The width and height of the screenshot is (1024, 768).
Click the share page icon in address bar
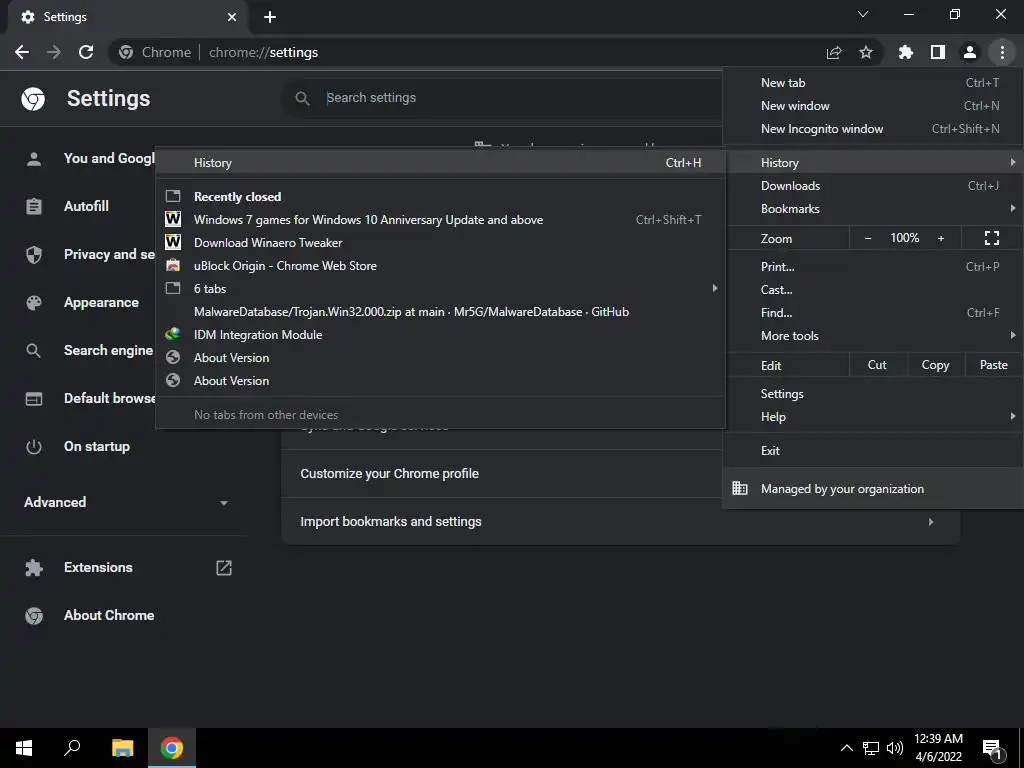pyautogui.click(x=834, y=52)
